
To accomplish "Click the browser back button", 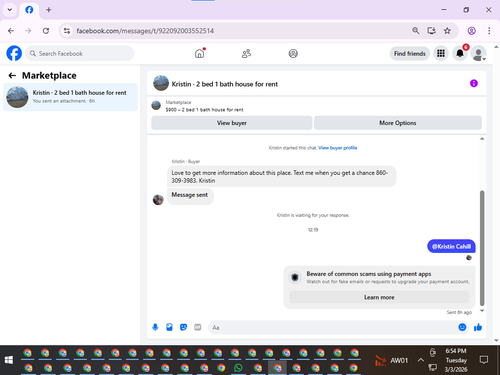I will [11, 31].
